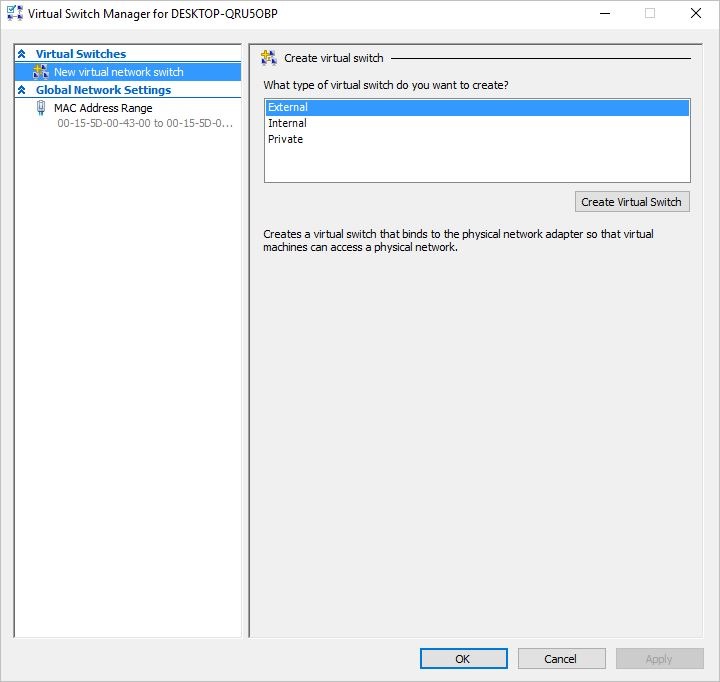Click the Create virtual switch header icon
Image resolution: width=720 pixels, height=682 pixels.
tap(269, 58)
